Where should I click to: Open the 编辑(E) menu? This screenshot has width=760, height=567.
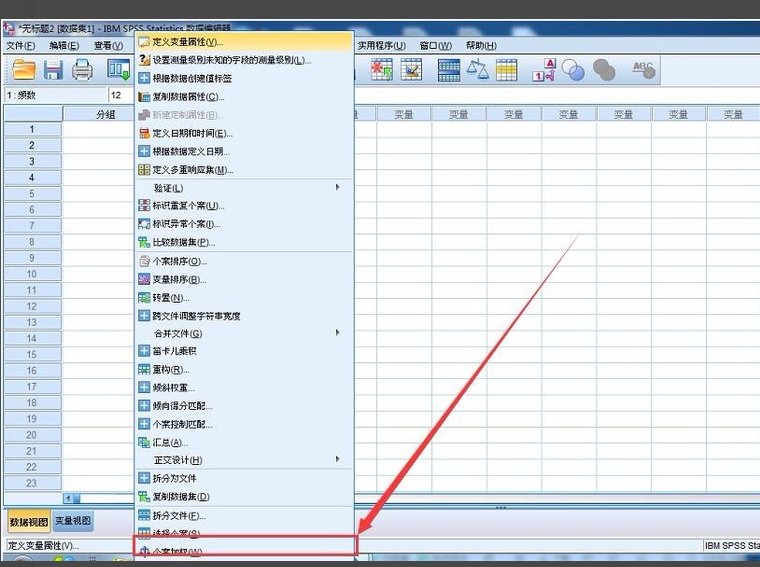pyautogui.click(x=64, y=46)
